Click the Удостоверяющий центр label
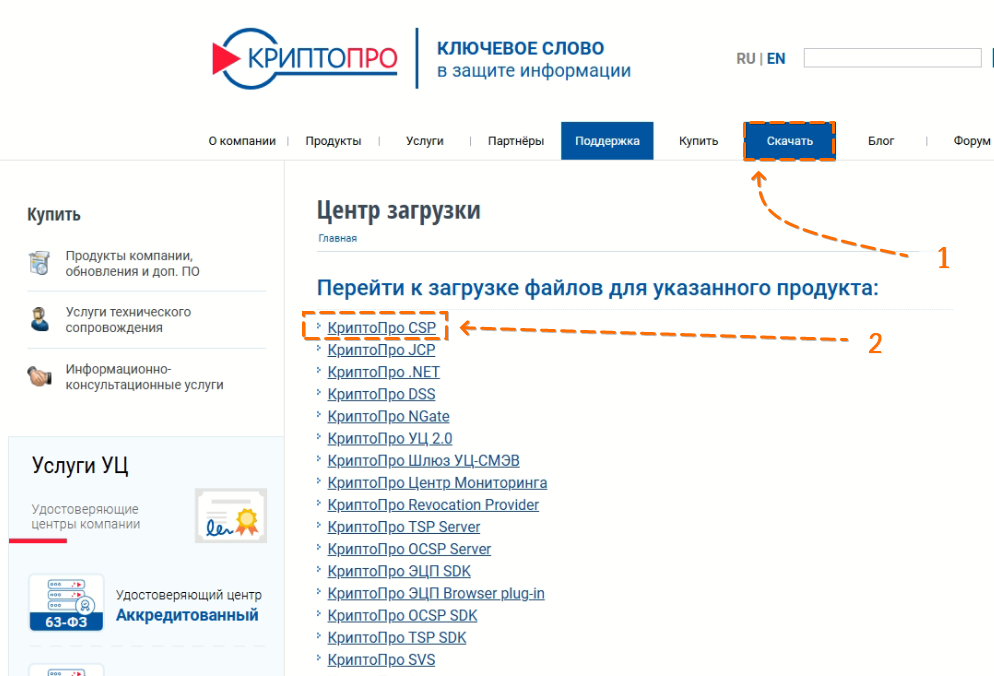 click(189, 595)
